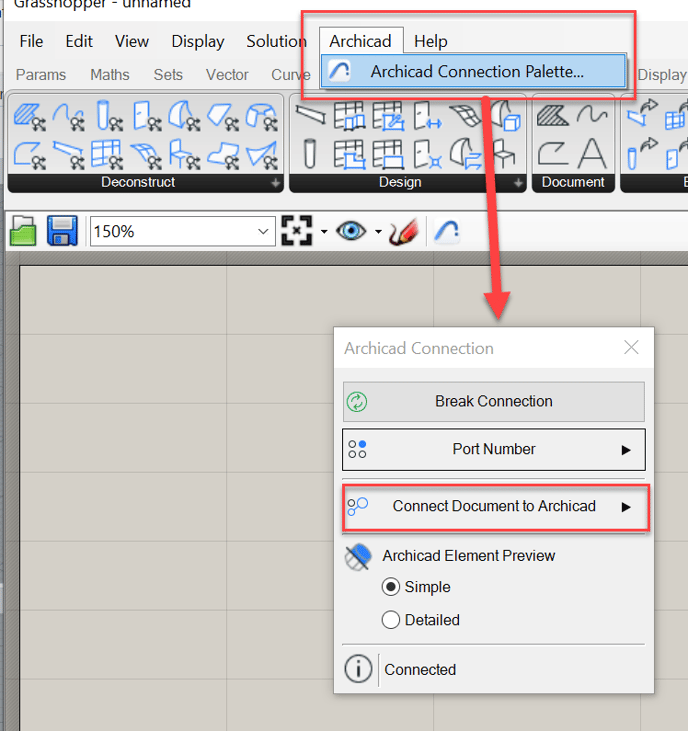688x731 pixels.
Task: Select the Deconstruct Column cylinder component
Action: click(x=109, y=116)
